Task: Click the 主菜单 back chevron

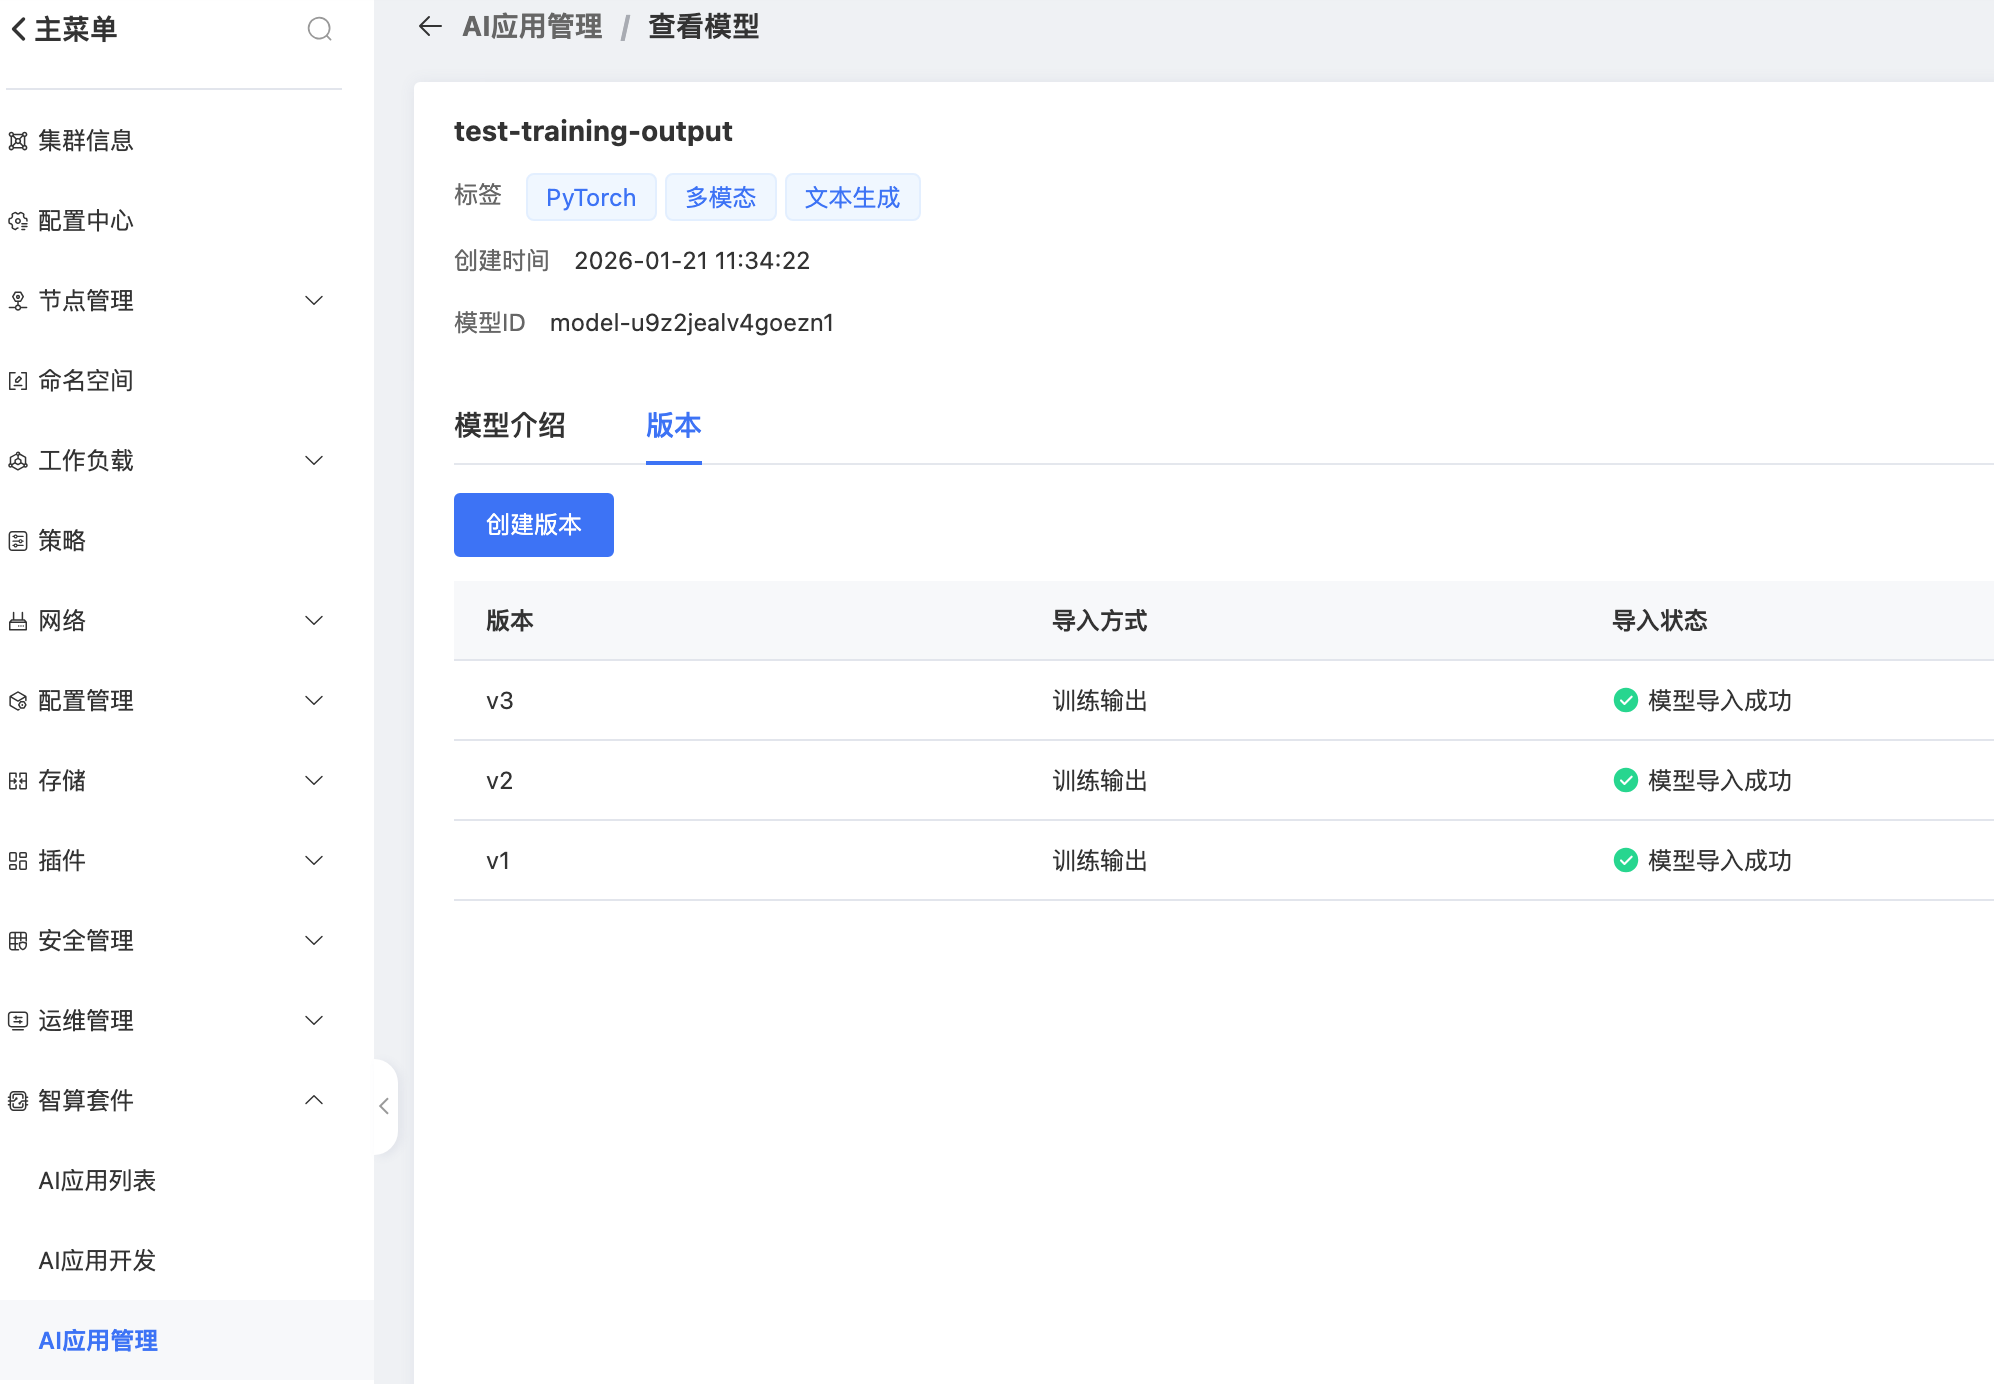Action: [18, 29]
